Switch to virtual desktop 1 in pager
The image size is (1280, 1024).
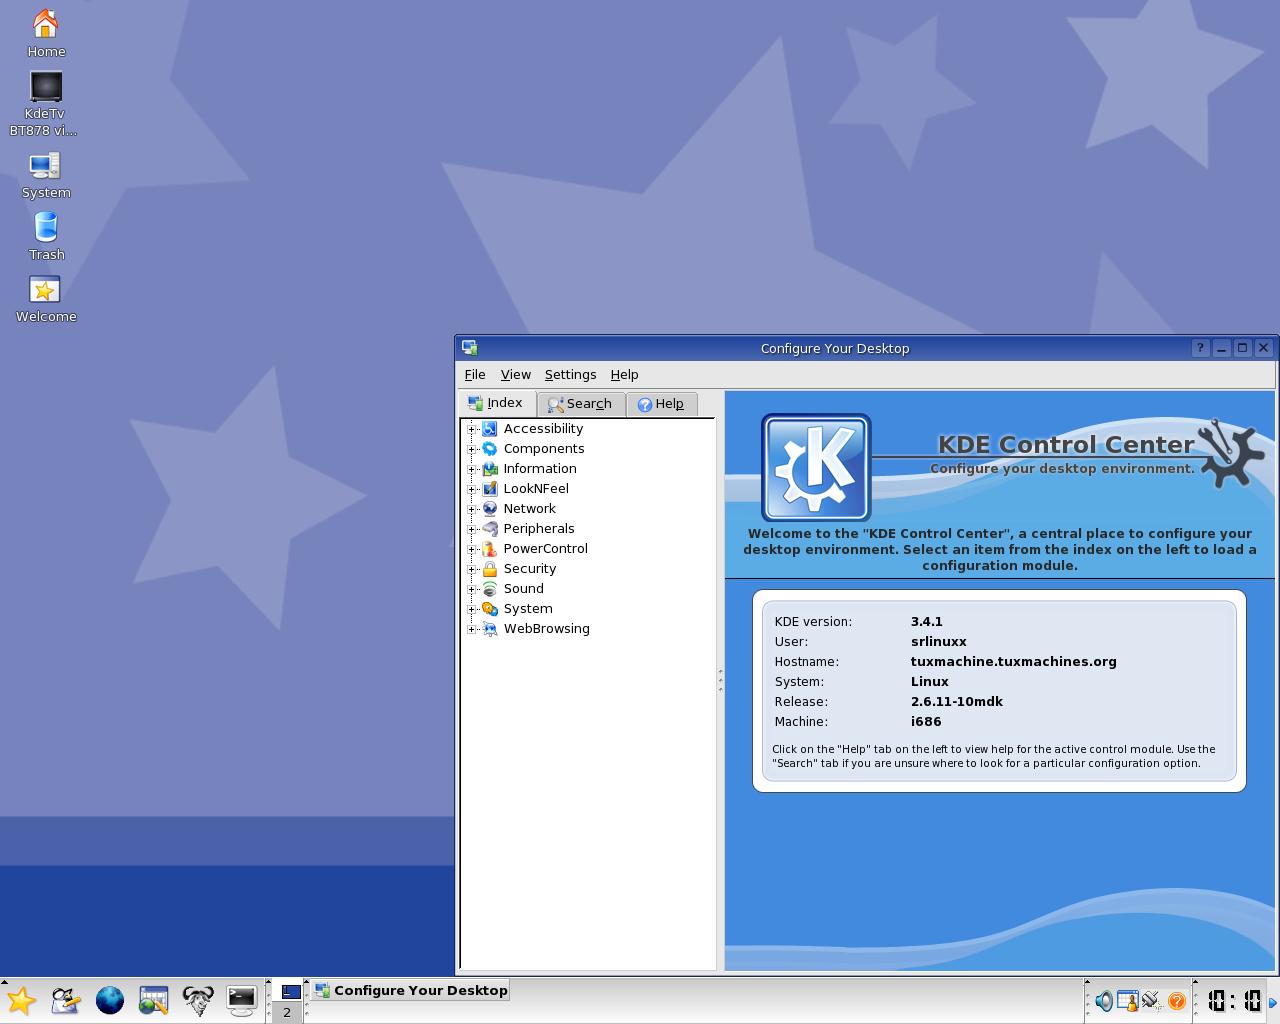coord(287,991)
